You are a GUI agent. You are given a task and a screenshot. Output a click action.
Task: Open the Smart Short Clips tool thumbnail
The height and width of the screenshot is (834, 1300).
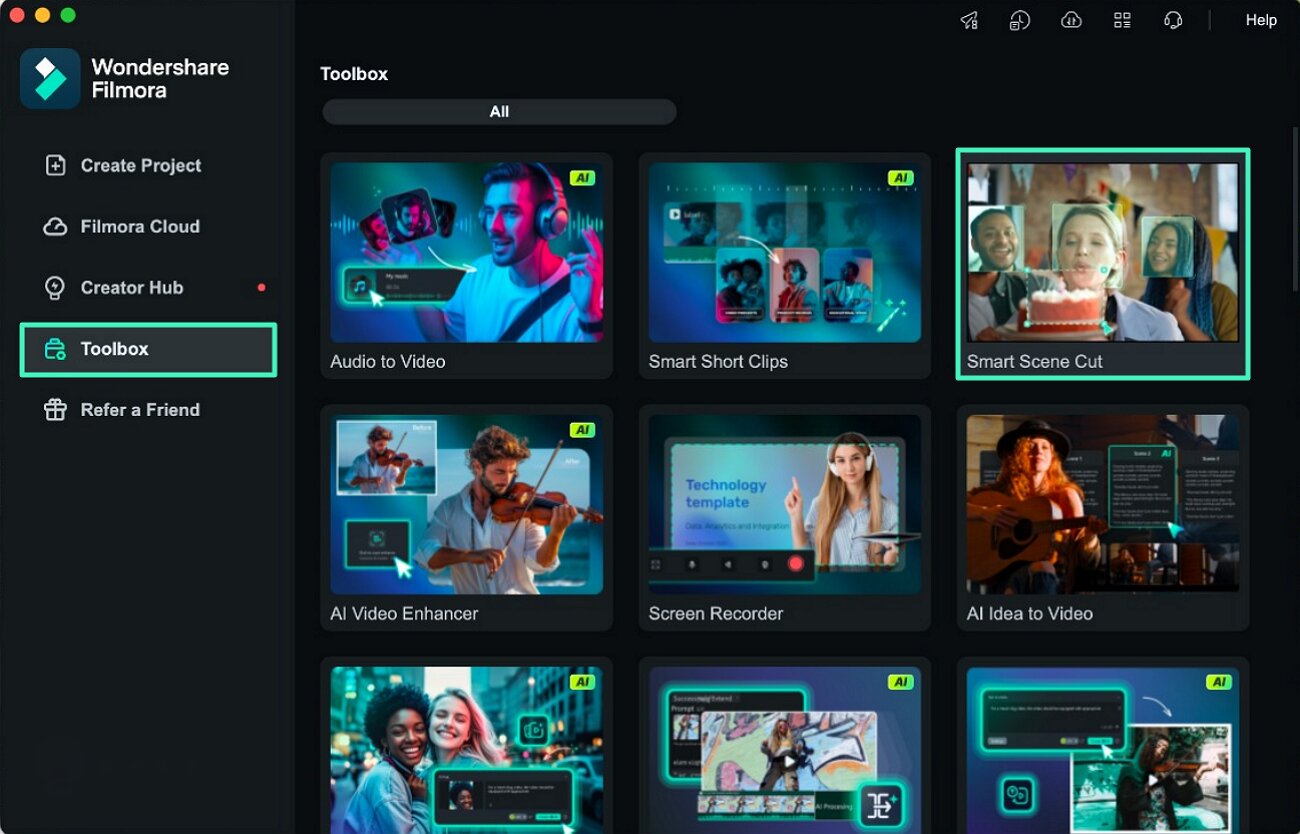(x=785, y=253)
